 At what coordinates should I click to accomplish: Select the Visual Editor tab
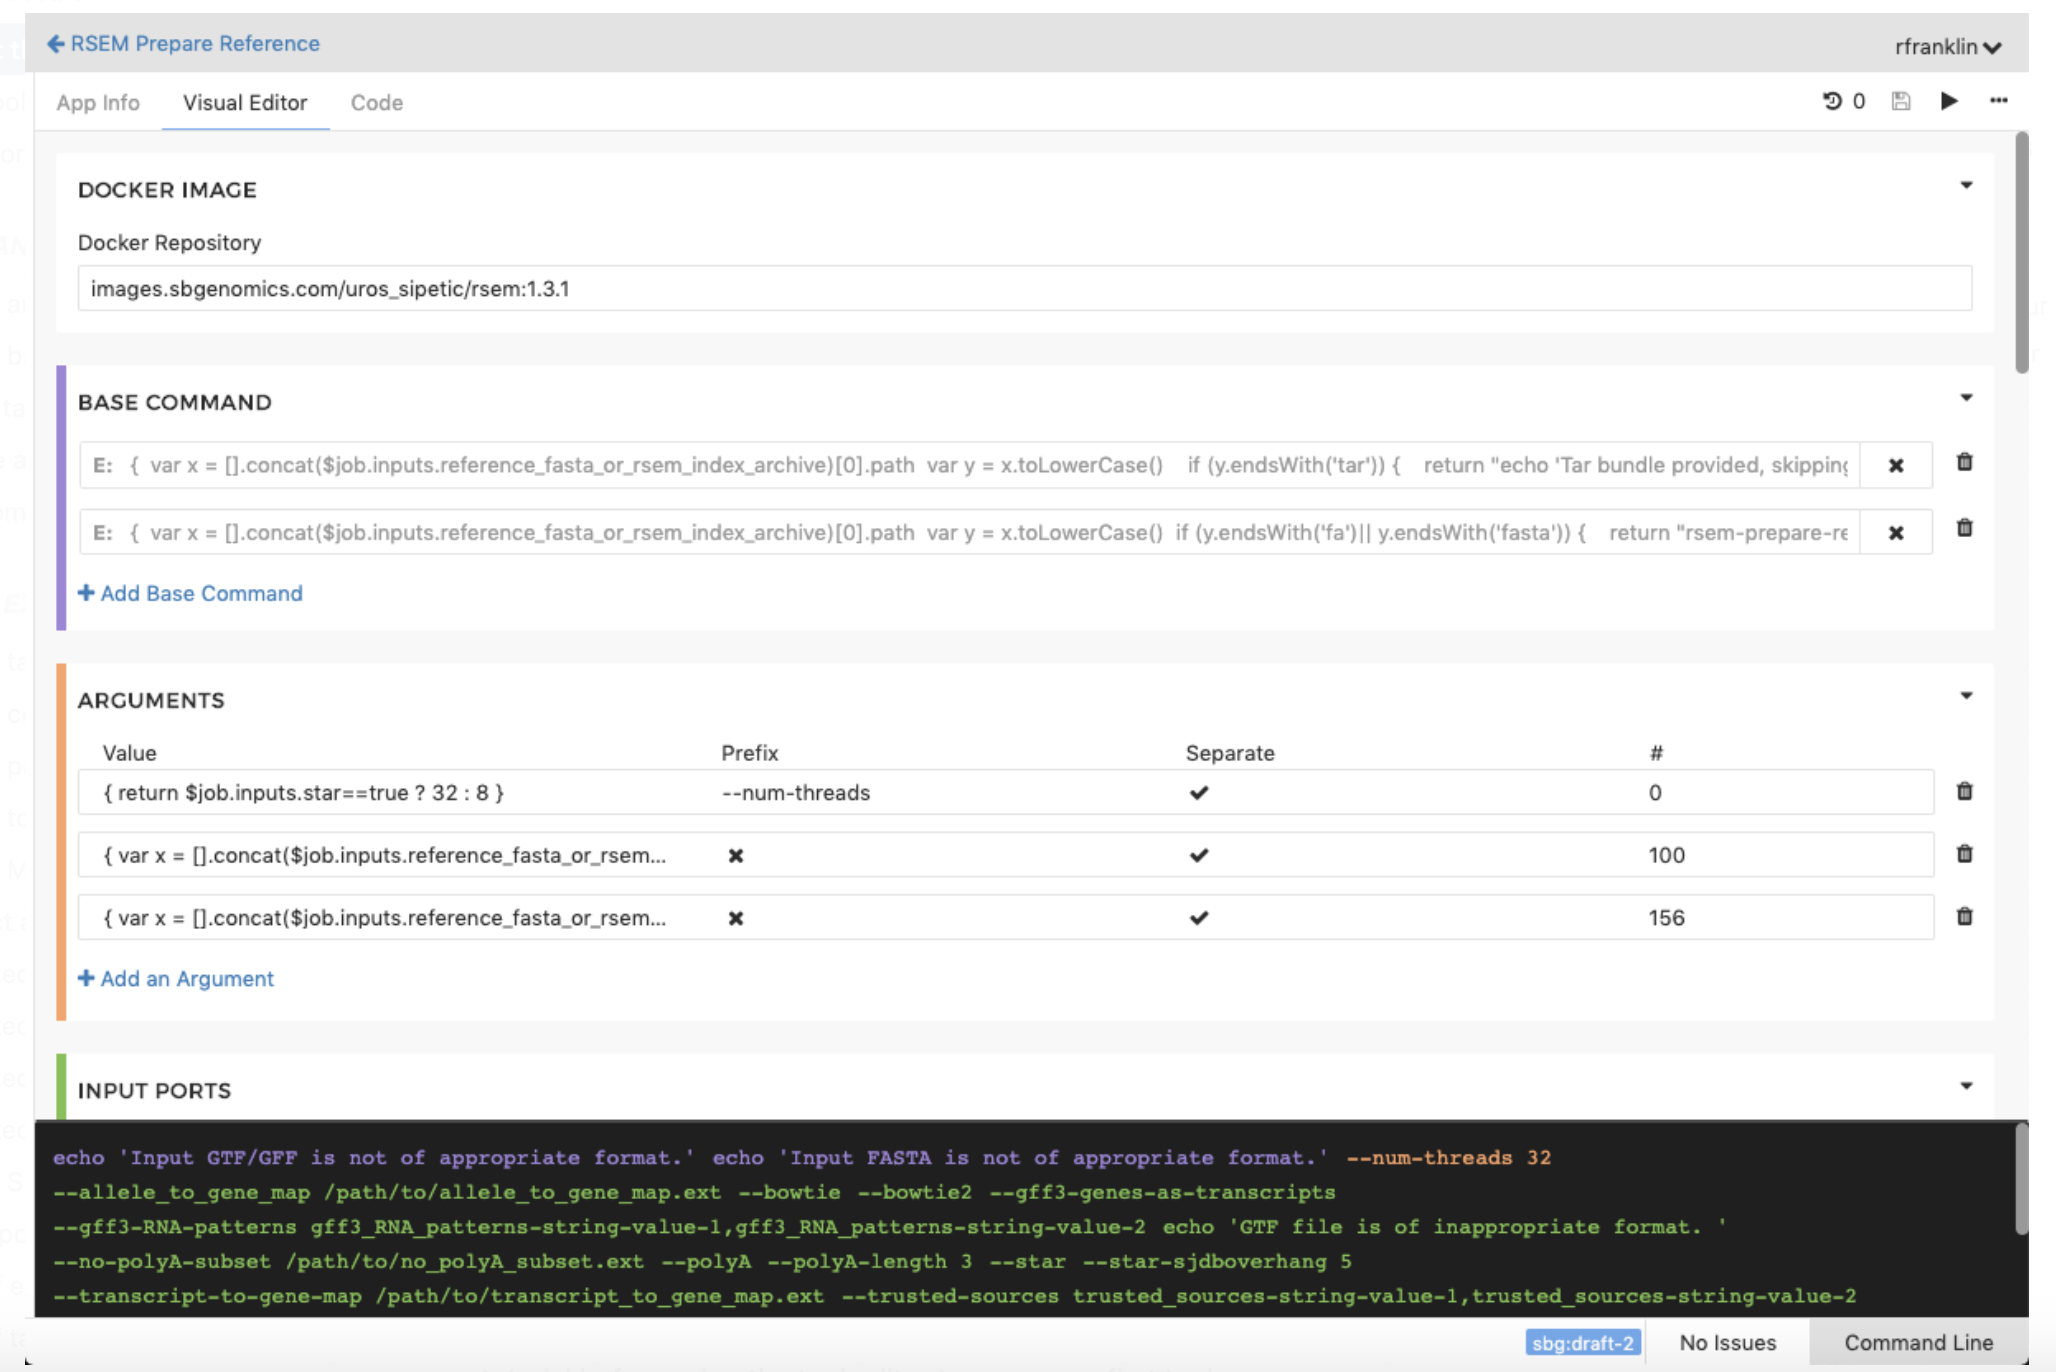point(245,103)
